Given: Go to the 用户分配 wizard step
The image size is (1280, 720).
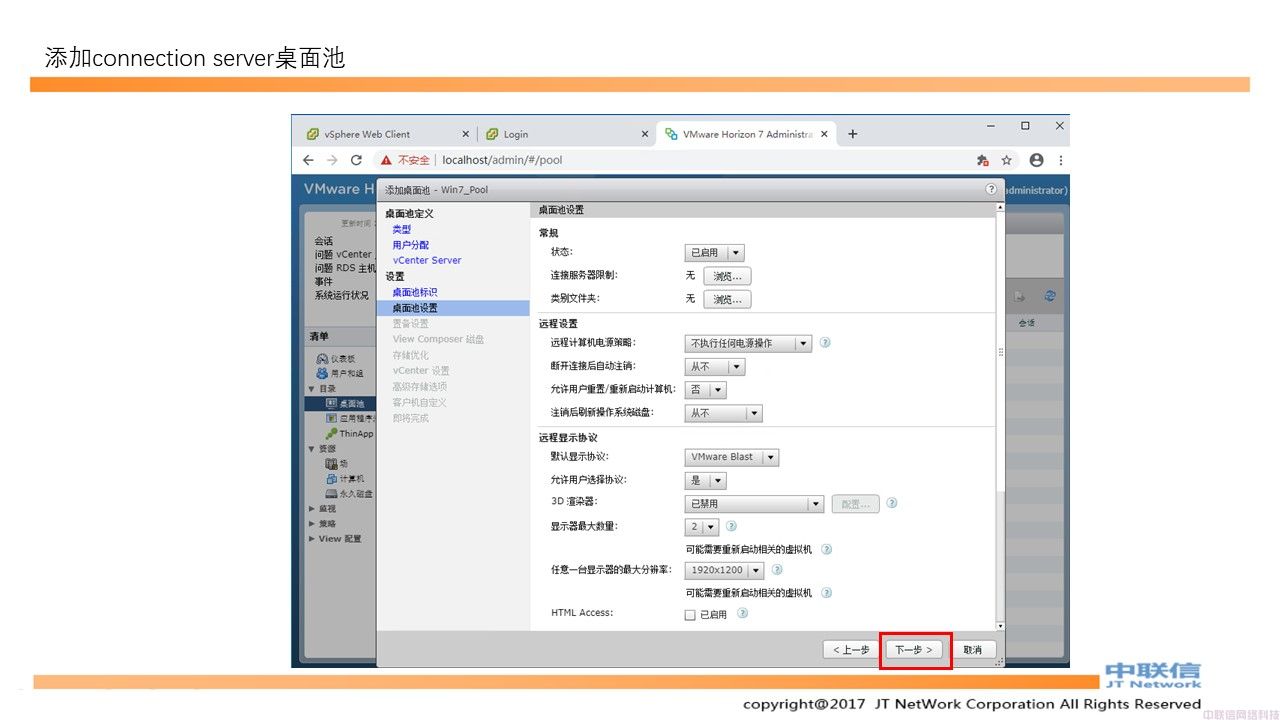Looking at the screenshot, I should pyautogui.click(x=410, y=245).
